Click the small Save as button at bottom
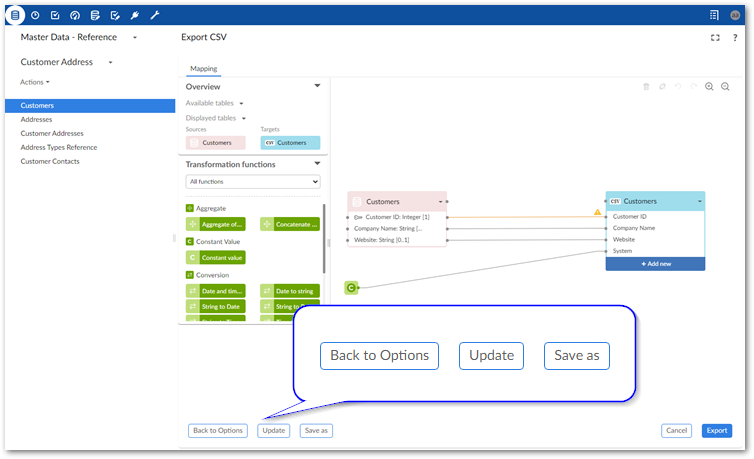 pos(316,431)
